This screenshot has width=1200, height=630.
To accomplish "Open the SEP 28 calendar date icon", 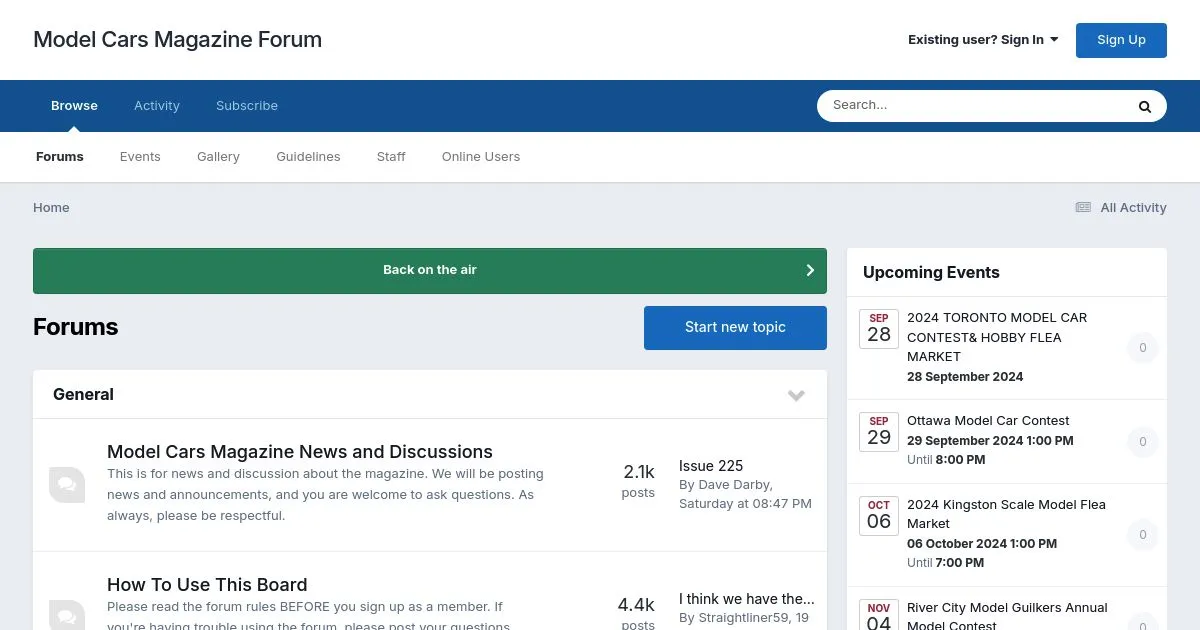I will pyautogui.click(x=879, y=328).
